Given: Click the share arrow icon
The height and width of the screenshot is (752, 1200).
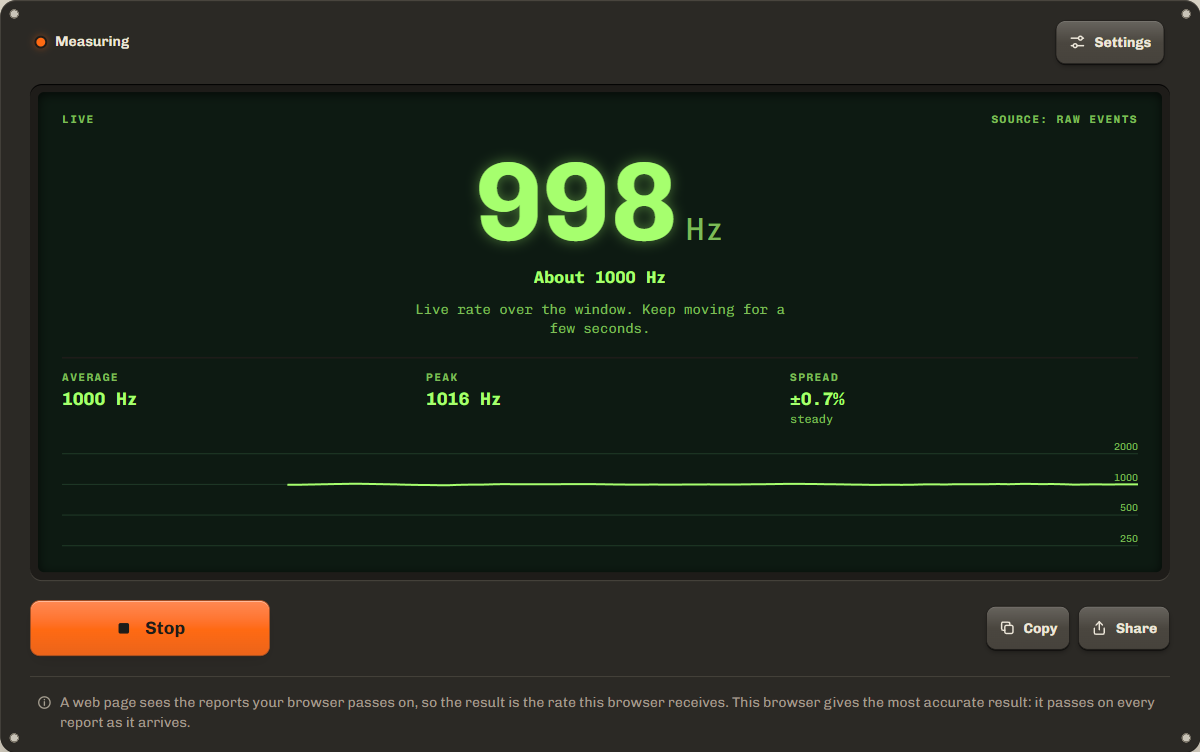Looking at the screenshot, I should pos(1099,628).
